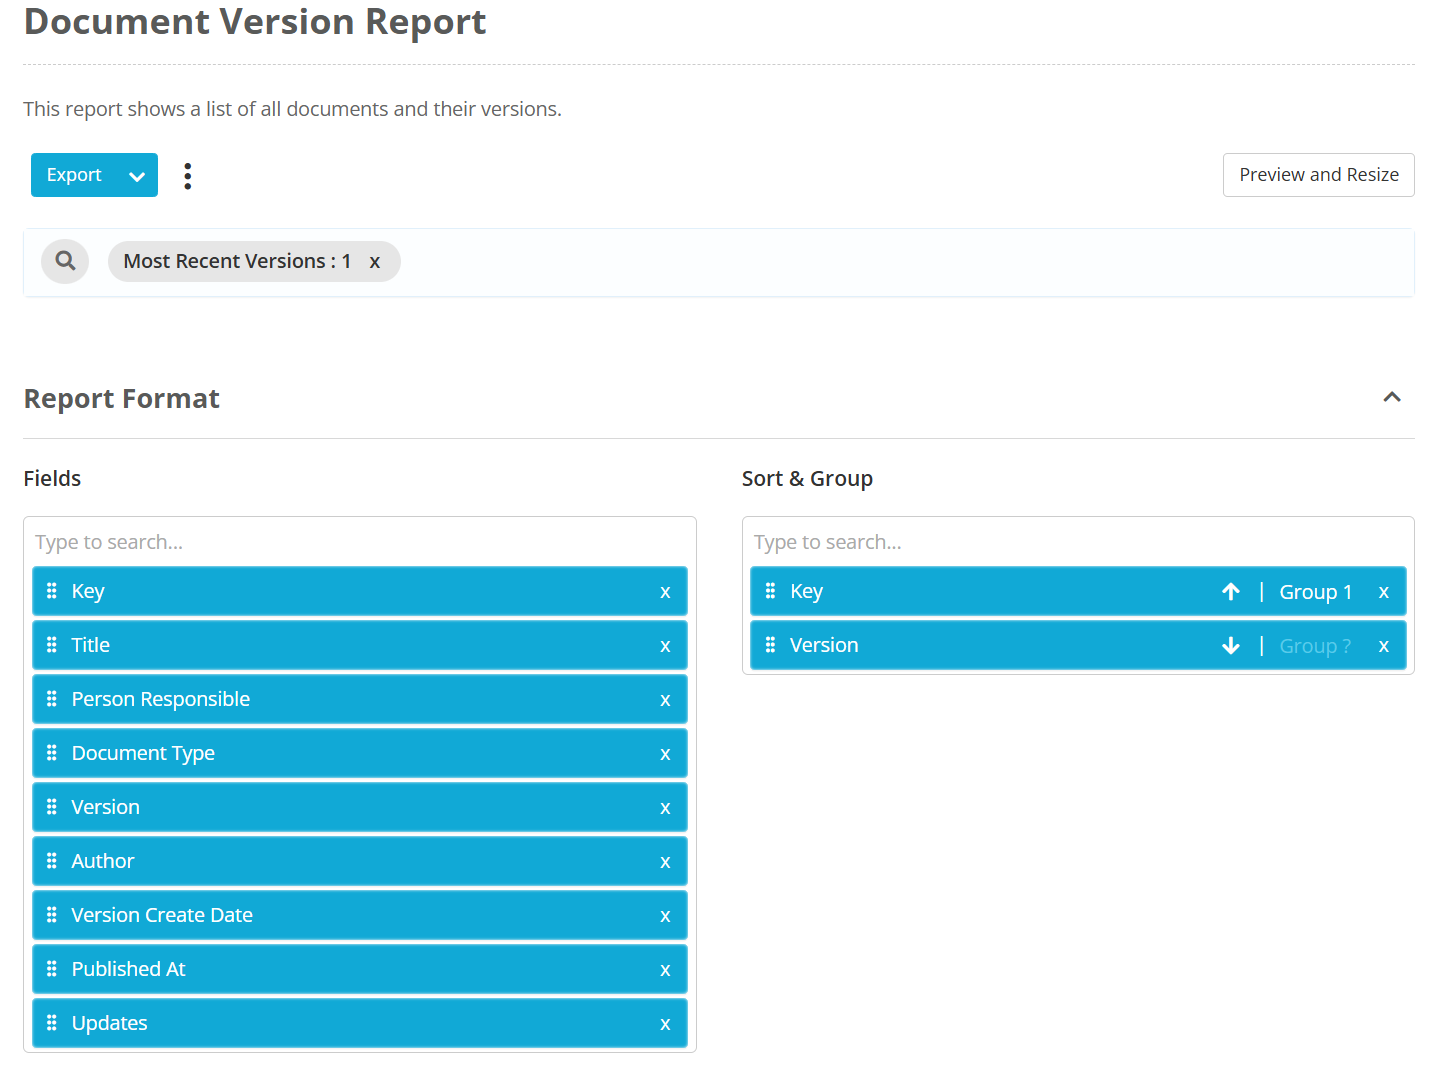This screenshot has height=1065, width=1438.
Task: Remove the Most Recent Versions filter chip
Action: click(x=375, y=261)
